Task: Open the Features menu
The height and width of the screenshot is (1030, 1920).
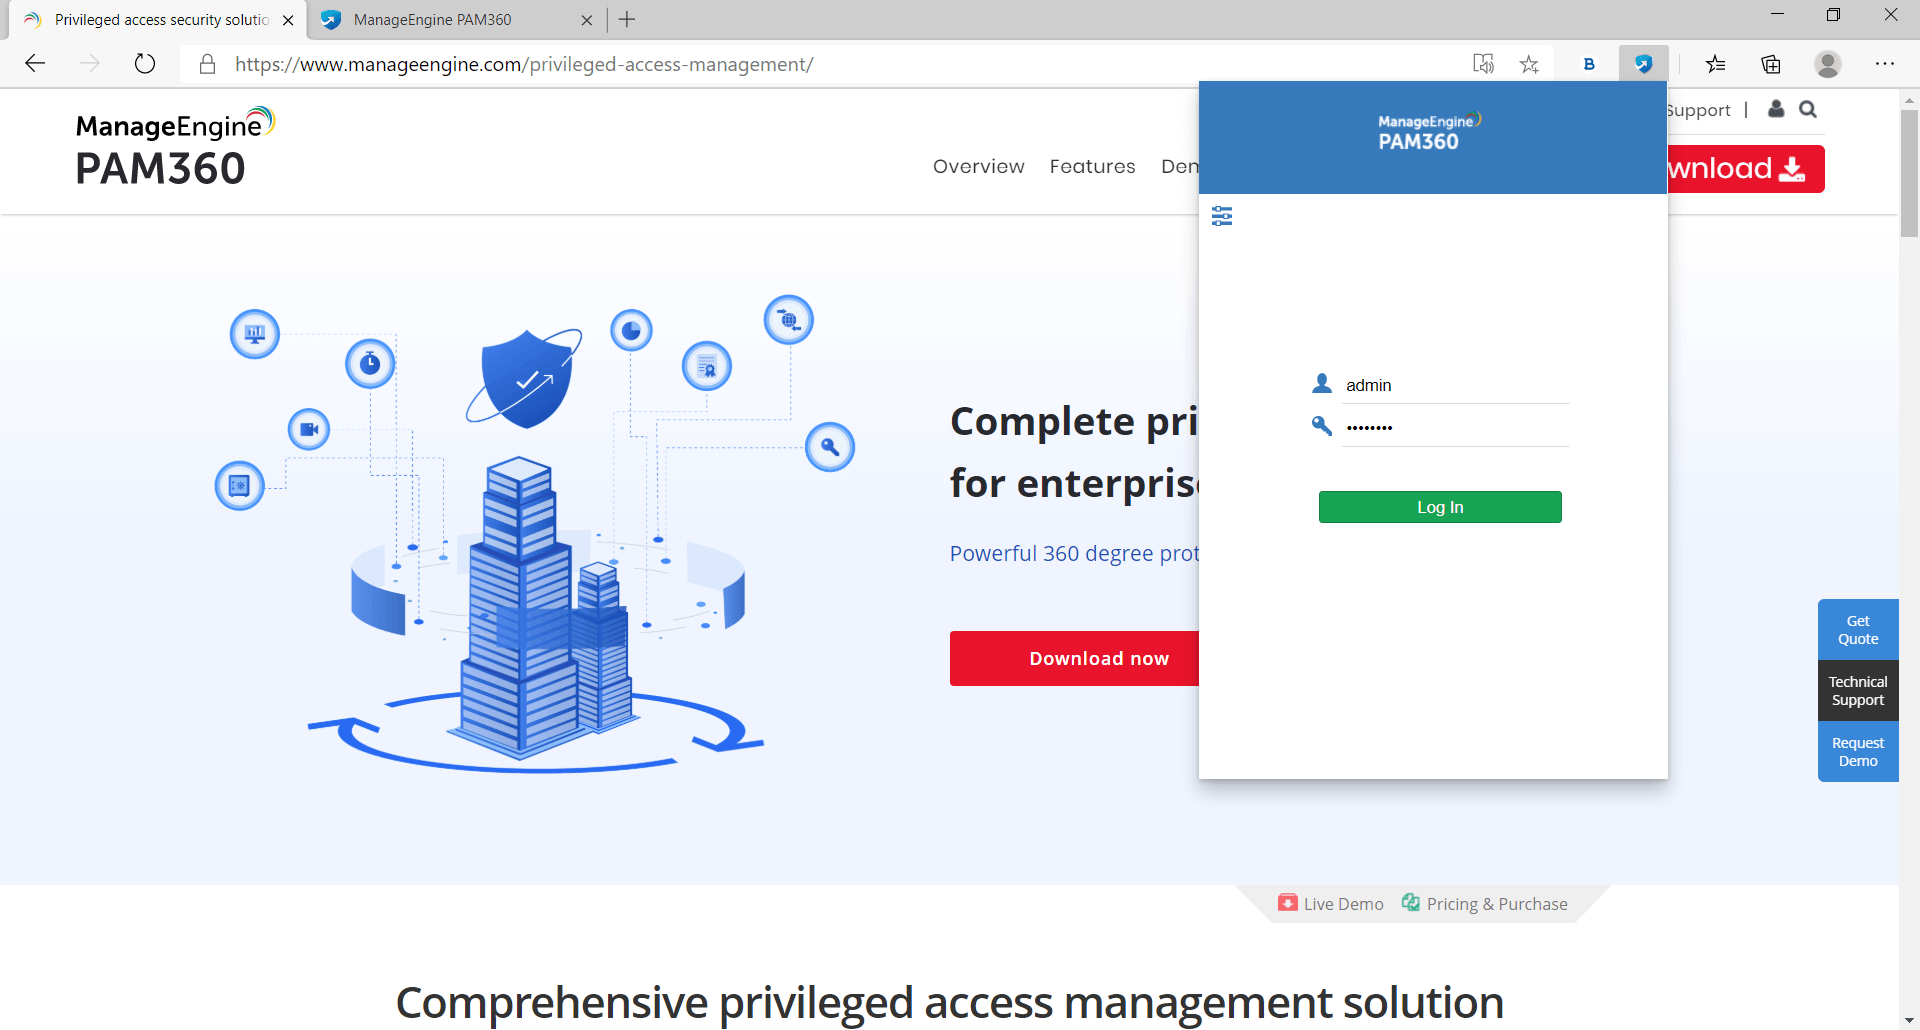Action: 1092,166
